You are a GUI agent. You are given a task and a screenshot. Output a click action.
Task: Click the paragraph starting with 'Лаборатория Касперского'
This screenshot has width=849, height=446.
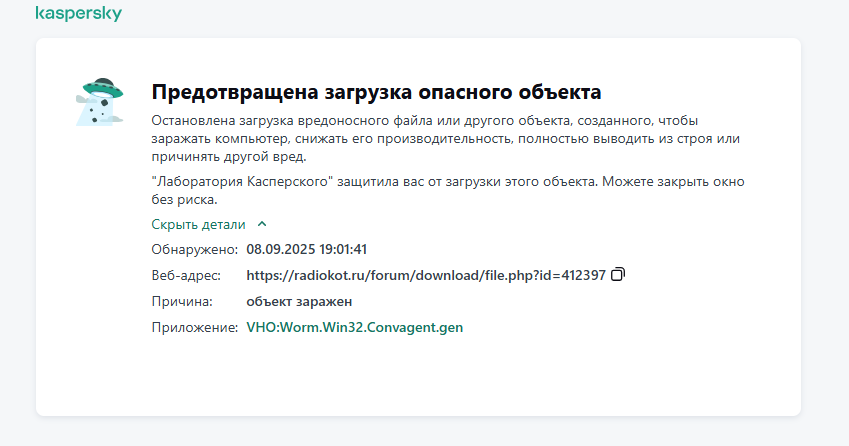pyautogui.click(x=448, y=190)
